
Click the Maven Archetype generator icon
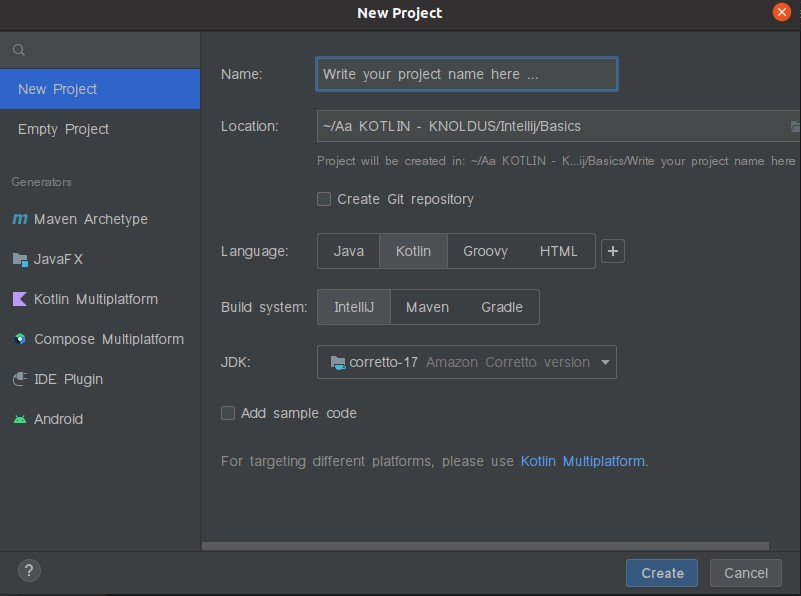coord(20,219)
